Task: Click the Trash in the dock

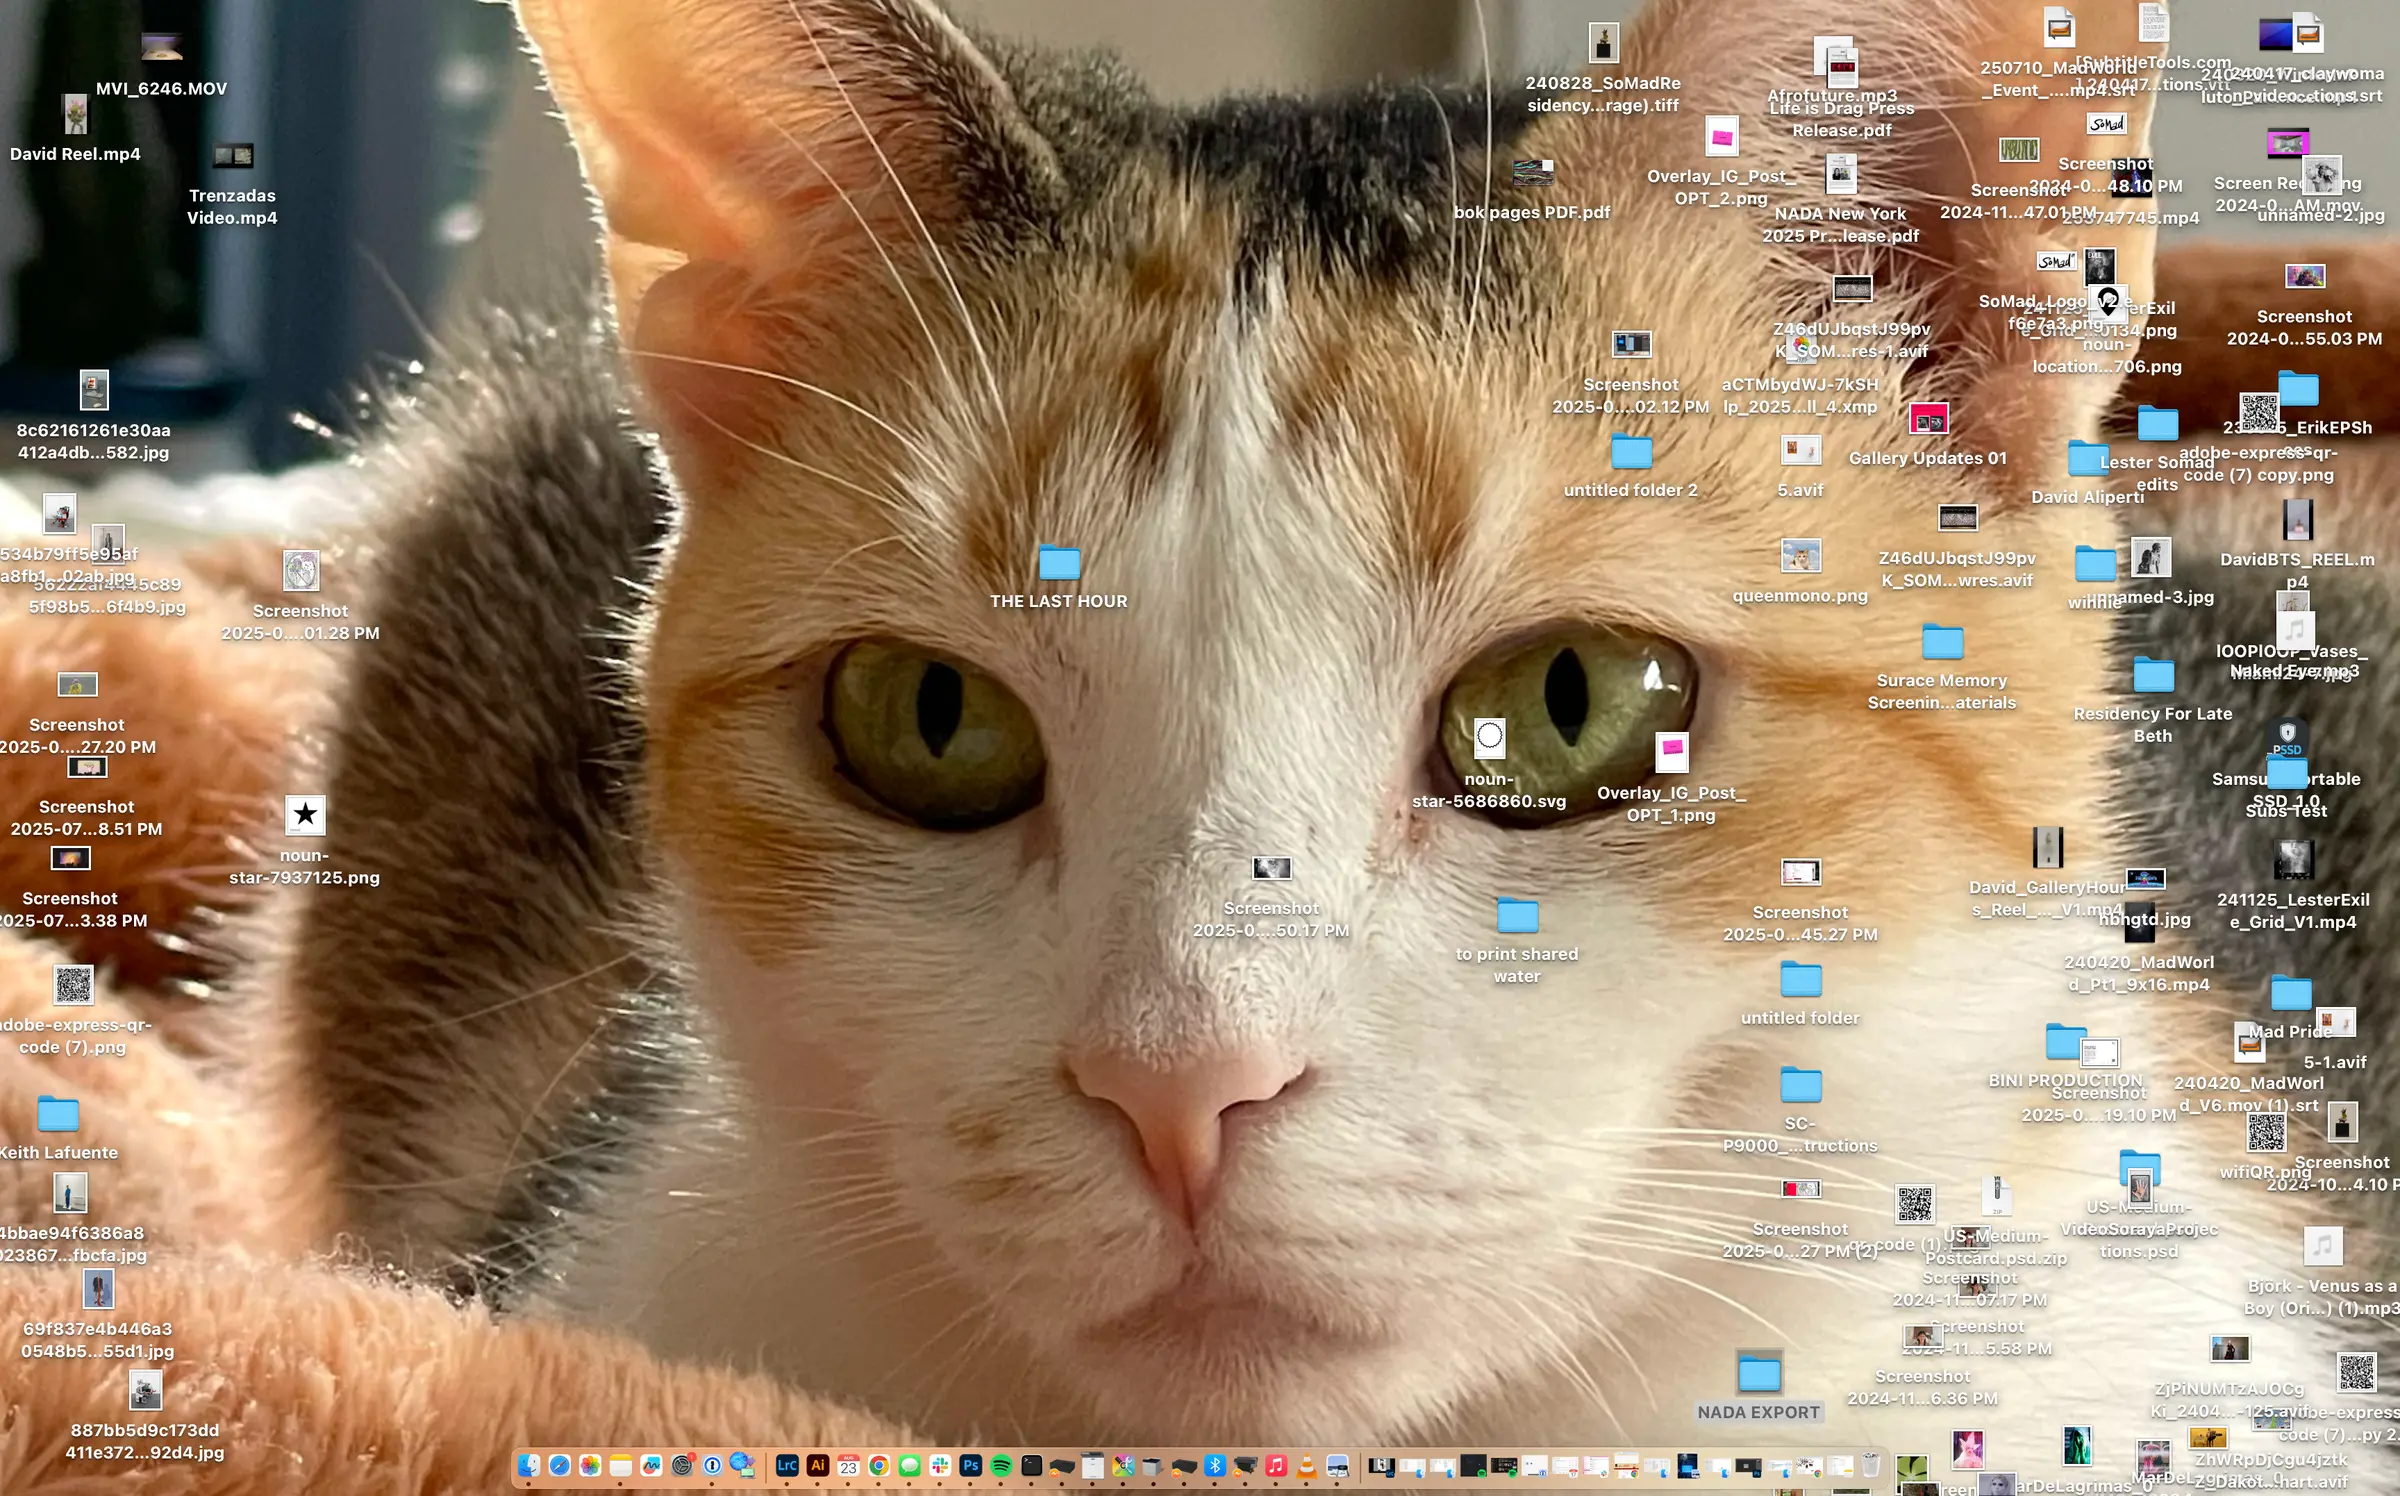Action: click(x=1871, y=1466)
